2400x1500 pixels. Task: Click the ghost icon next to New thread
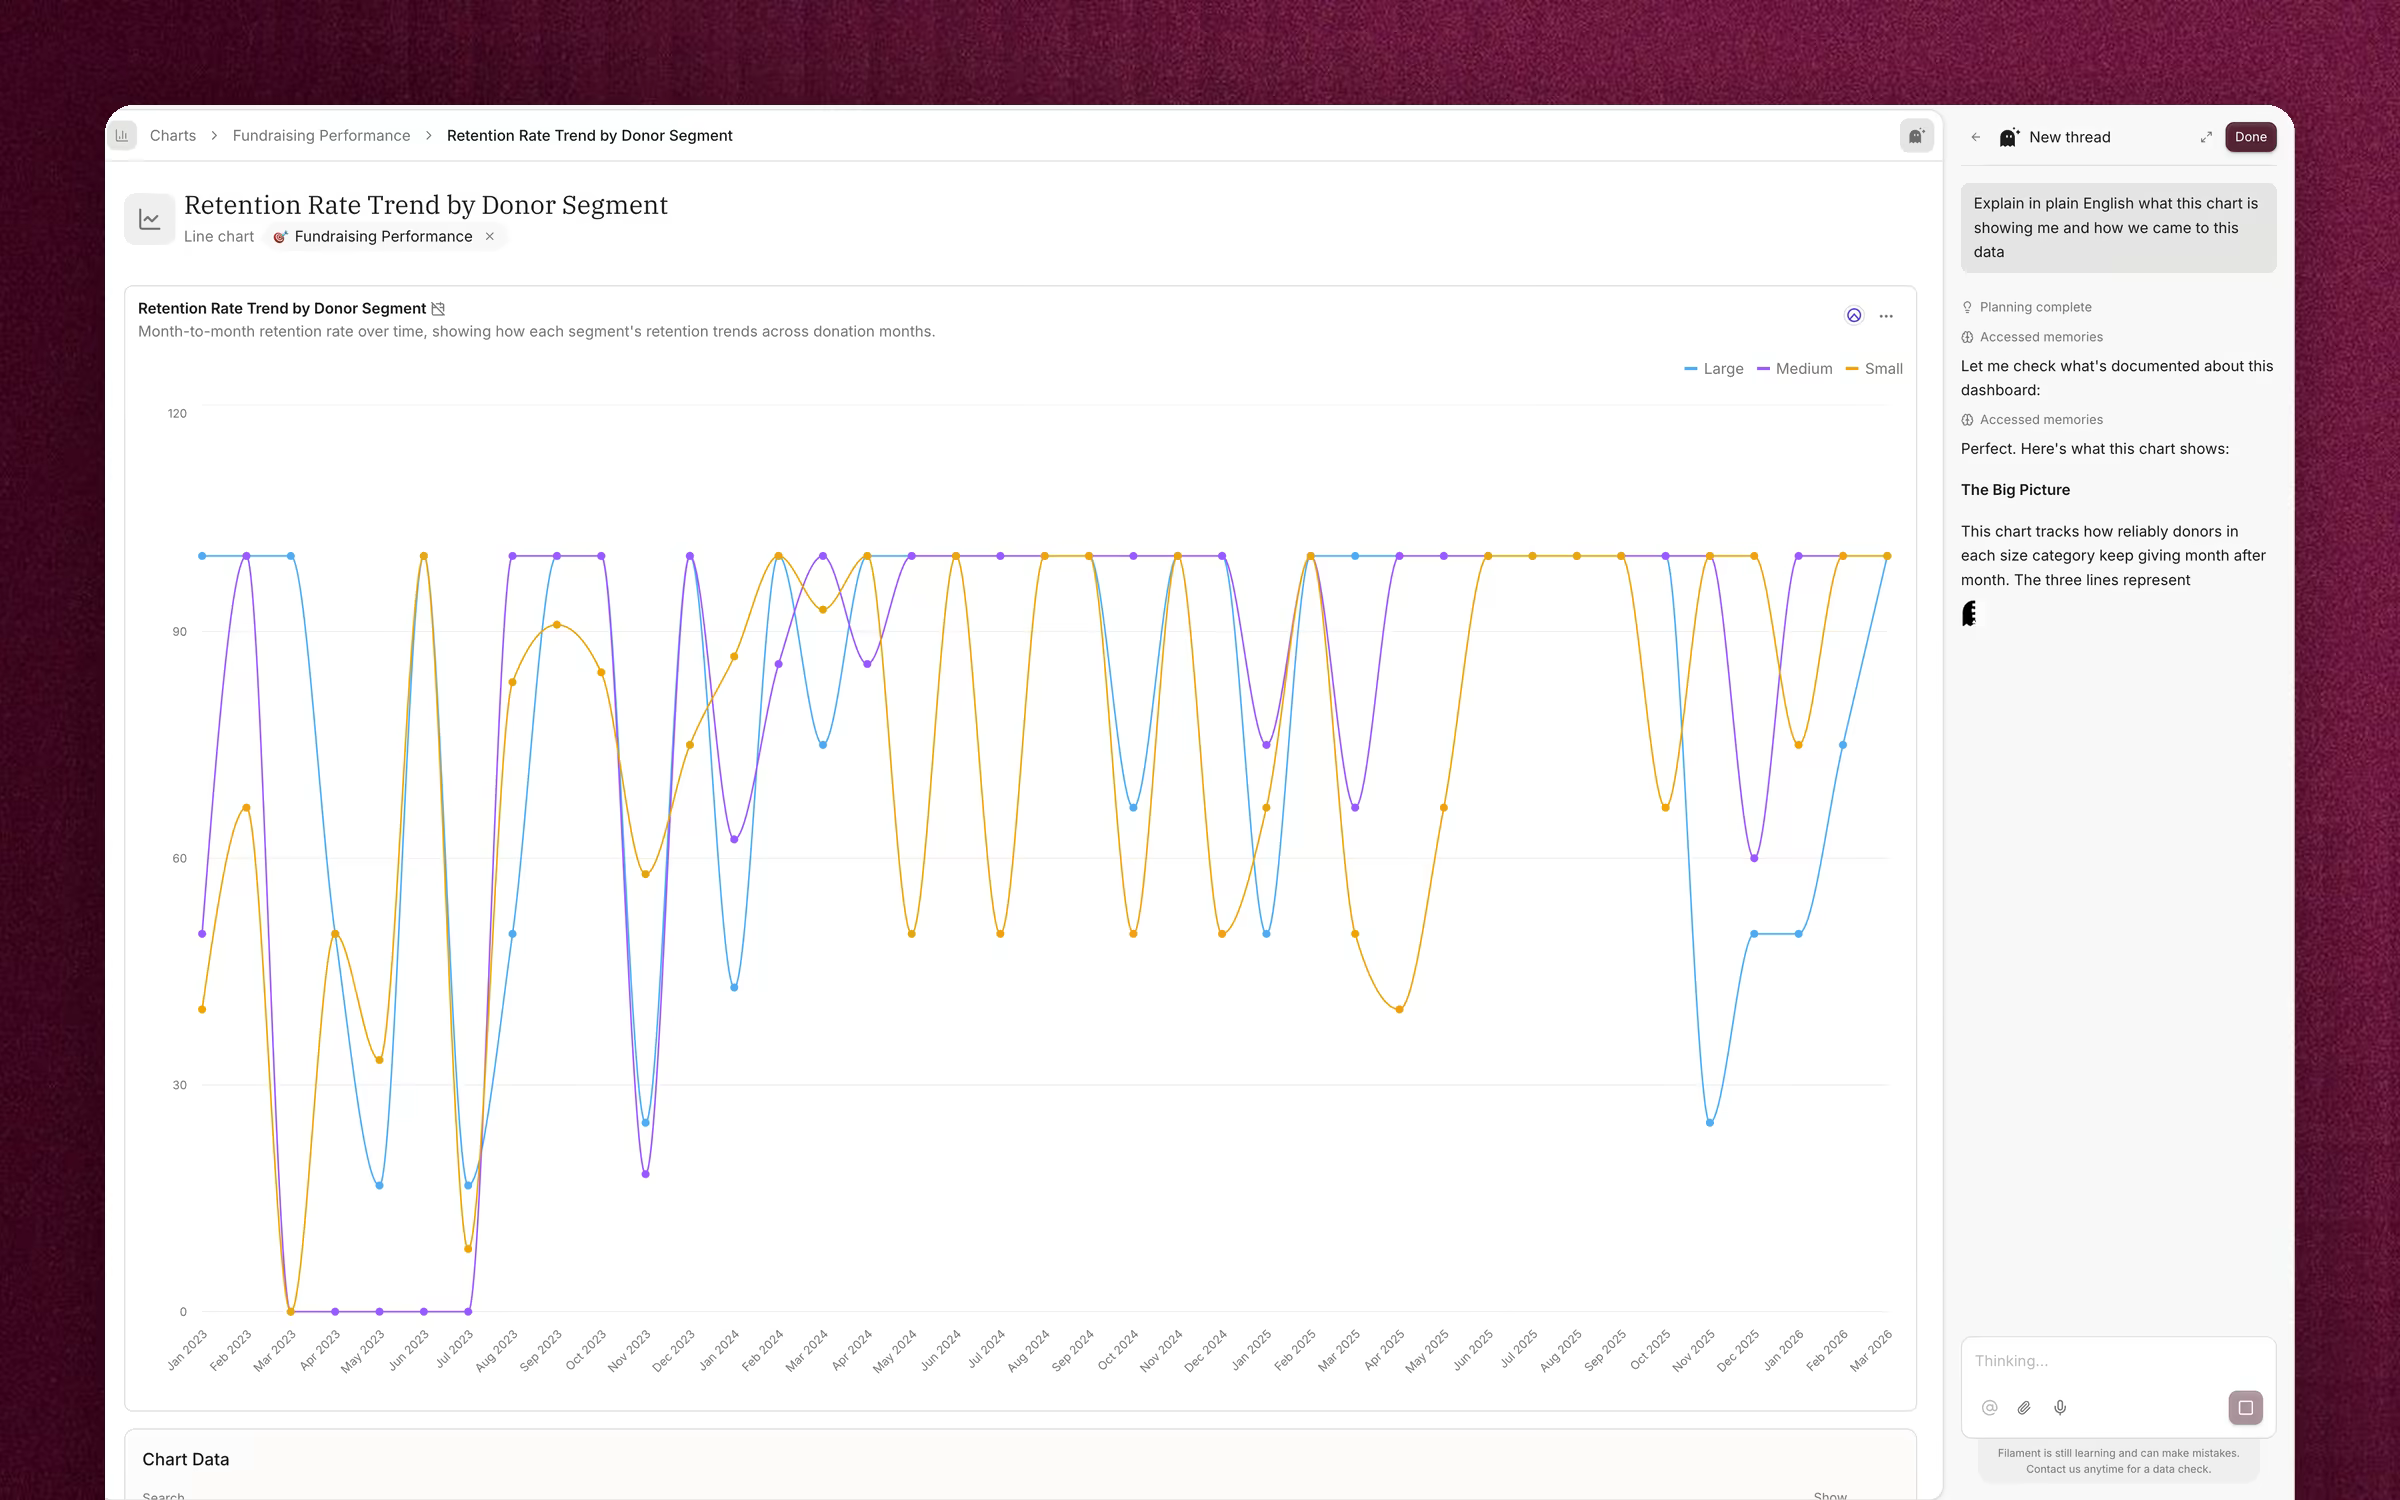point(2009,137)
